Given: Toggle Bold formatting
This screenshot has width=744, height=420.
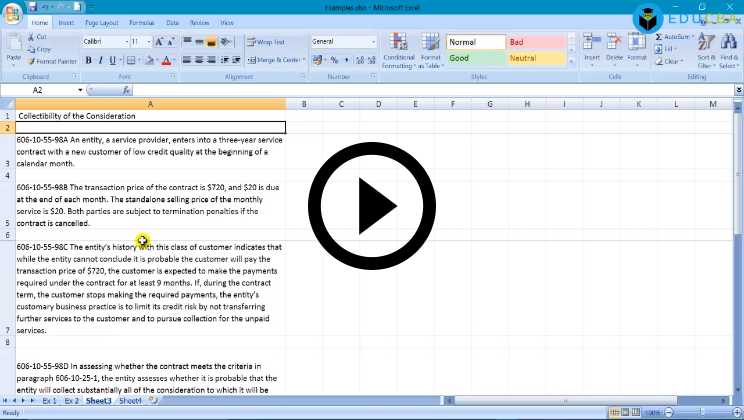Looking at the screenshot, I should click(x=88, y=60).
